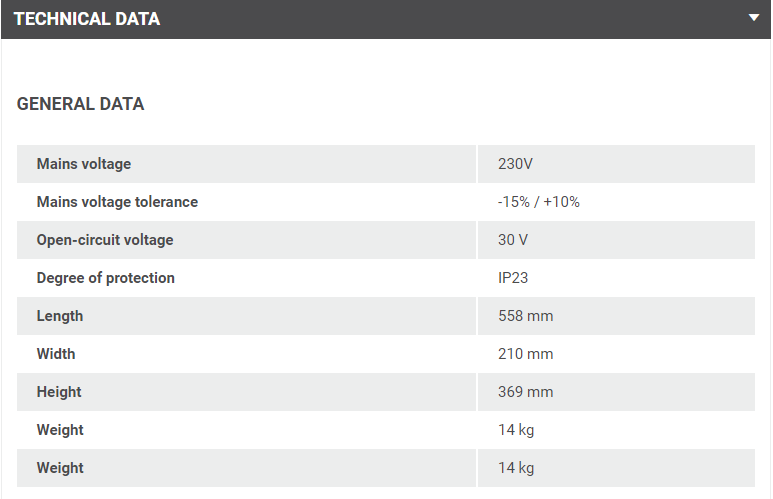Viewport: 773px width, 499px height.
Task: Click the -15% / +10% tolerance value
Action: coord(539,202)
